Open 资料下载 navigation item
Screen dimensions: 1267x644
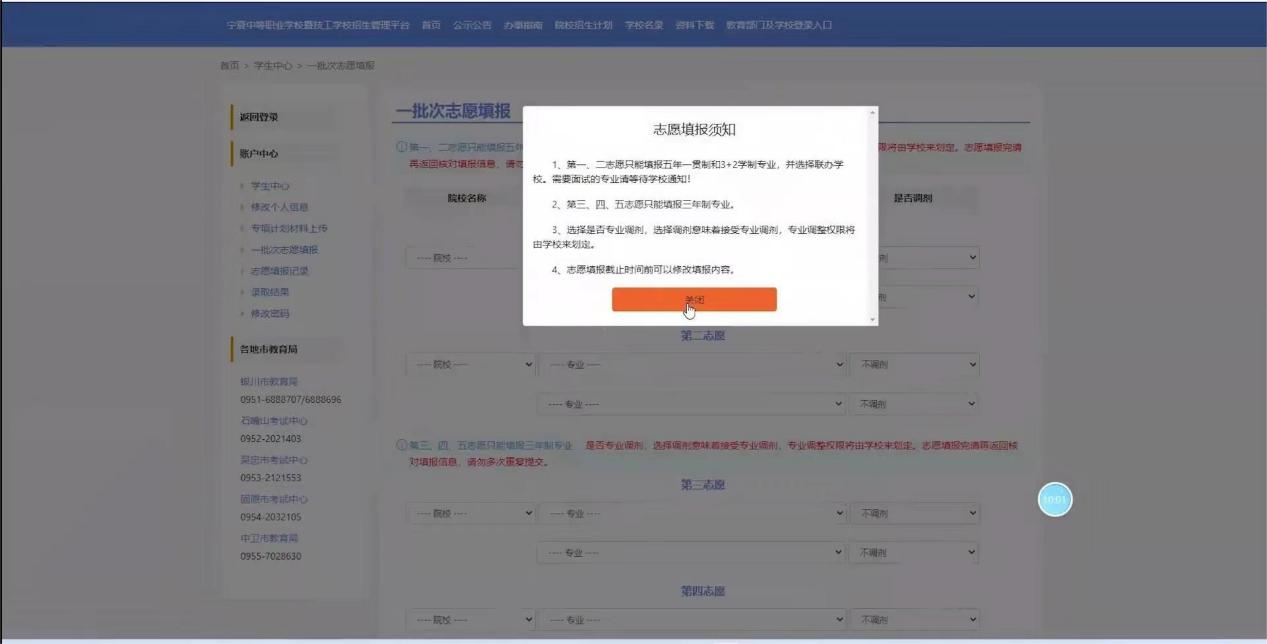pyautogui.click(x=695, y=25)
